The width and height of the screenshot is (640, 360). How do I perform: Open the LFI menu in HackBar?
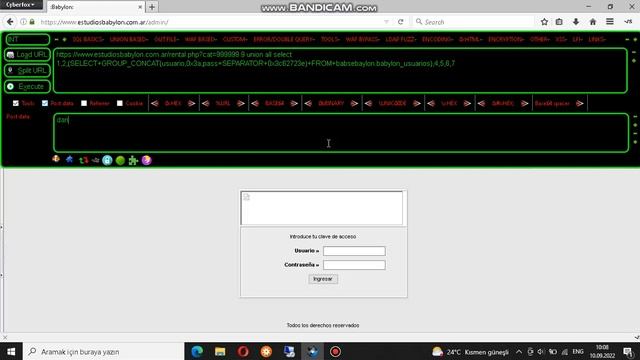click(x=577, y=40)
